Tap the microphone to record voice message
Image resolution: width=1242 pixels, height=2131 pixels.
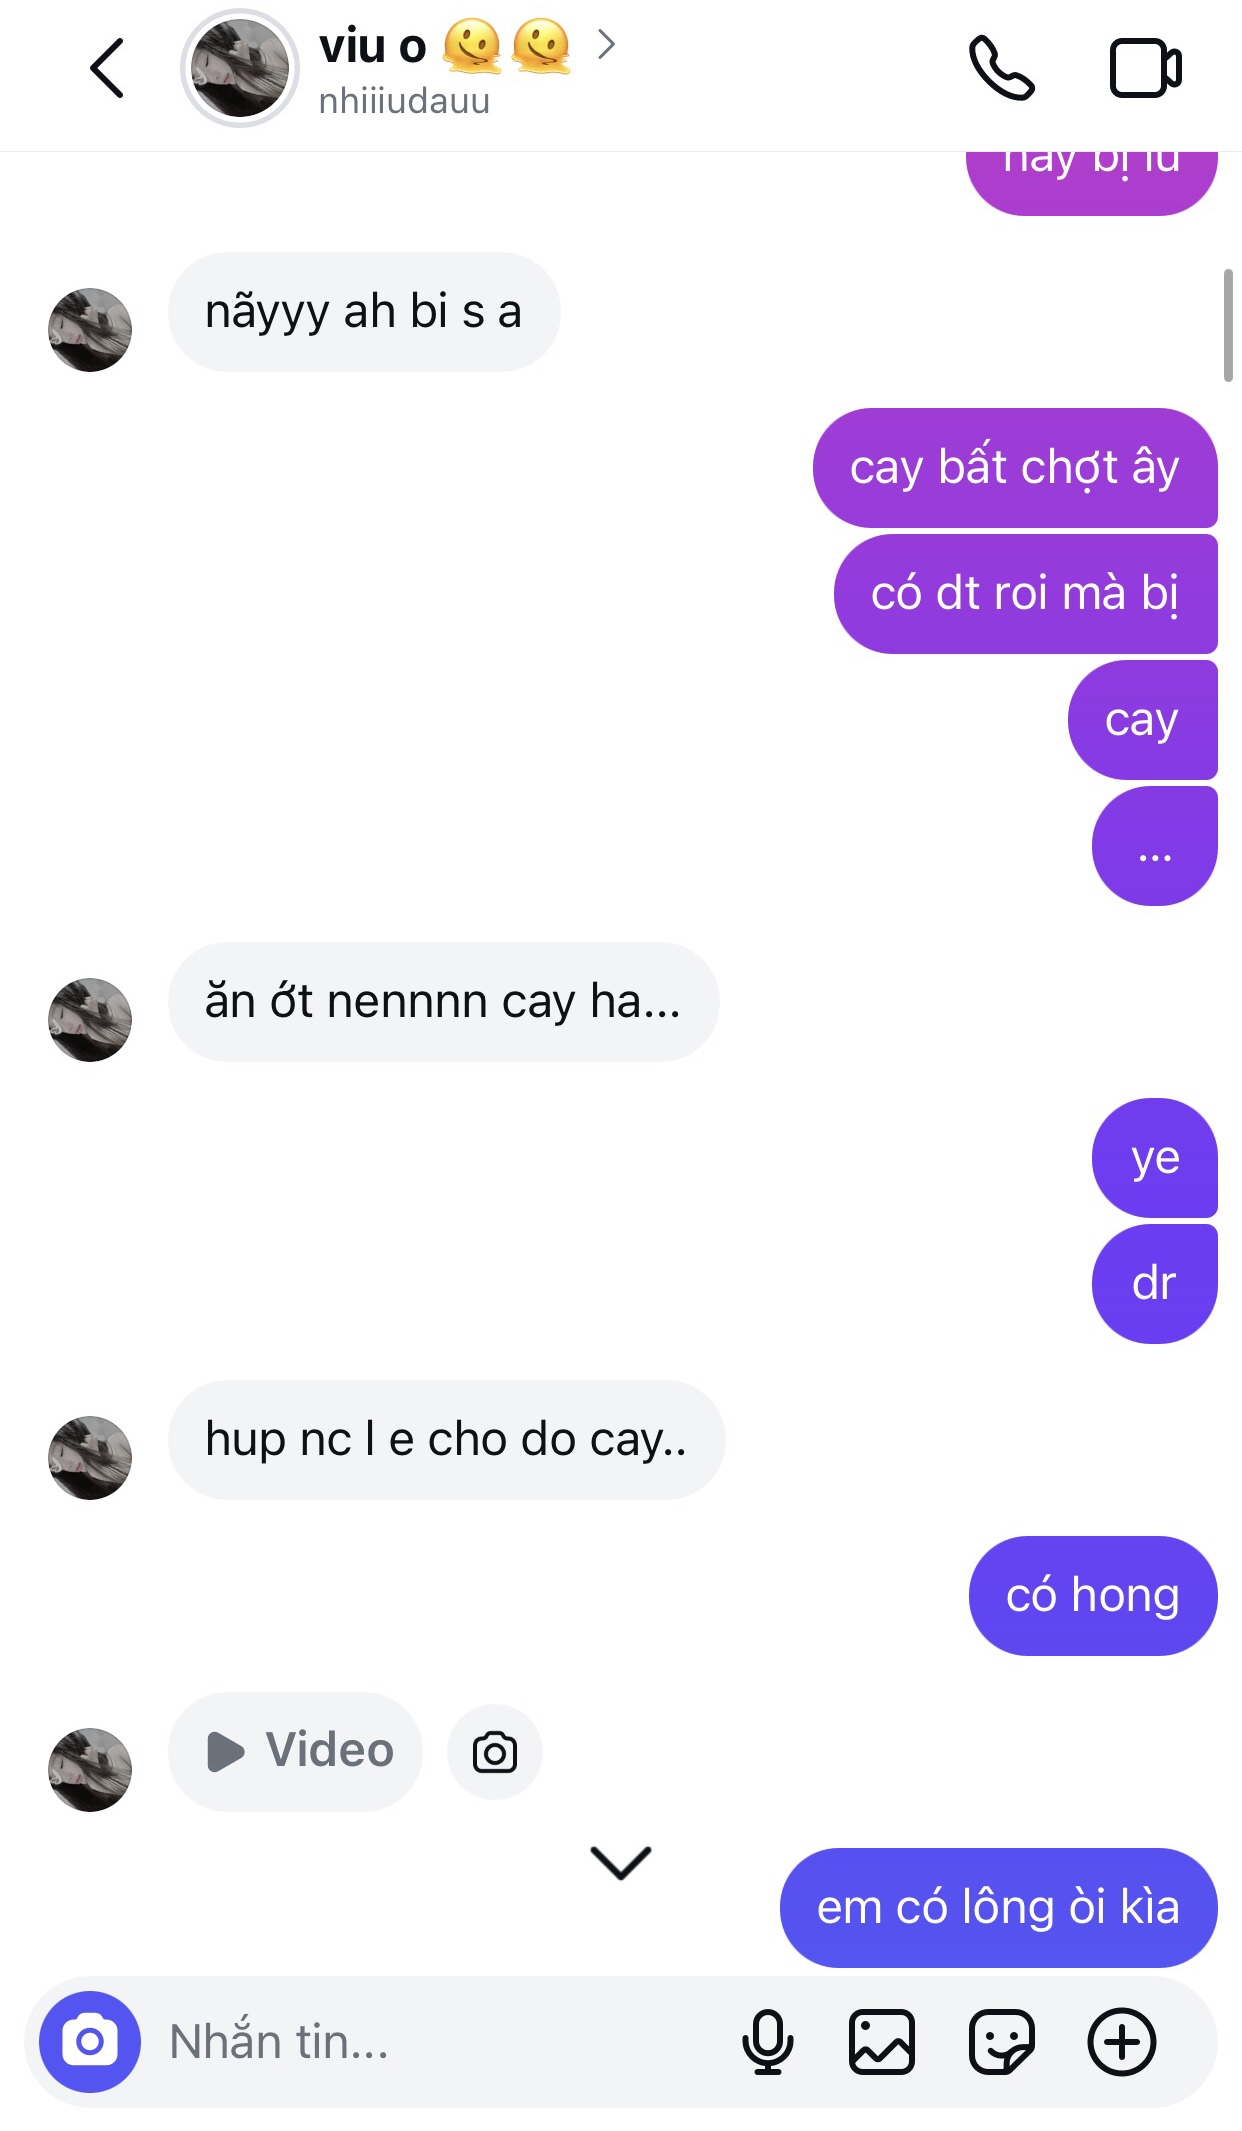click(x=767, y=2041)
